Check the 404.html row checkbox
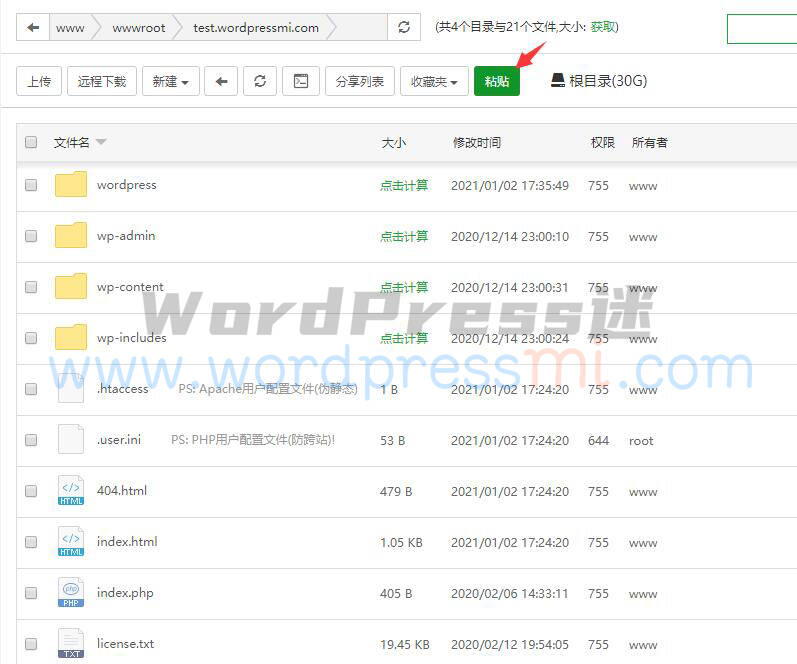This screenshot has height=664, width=797. tap(31, 491)
